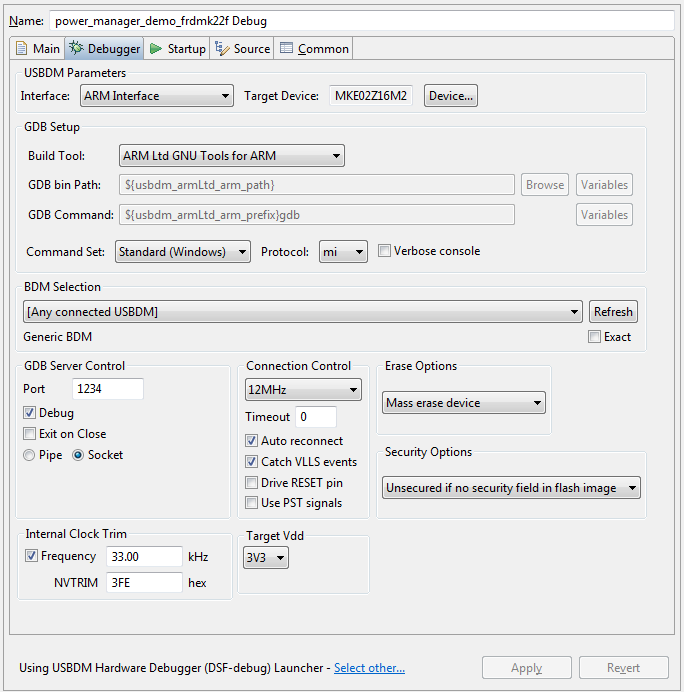Viewport: 684px width, 692px height.
Task: Click the Select other... link
Action: pyautogui.click(x=369, y=668)
